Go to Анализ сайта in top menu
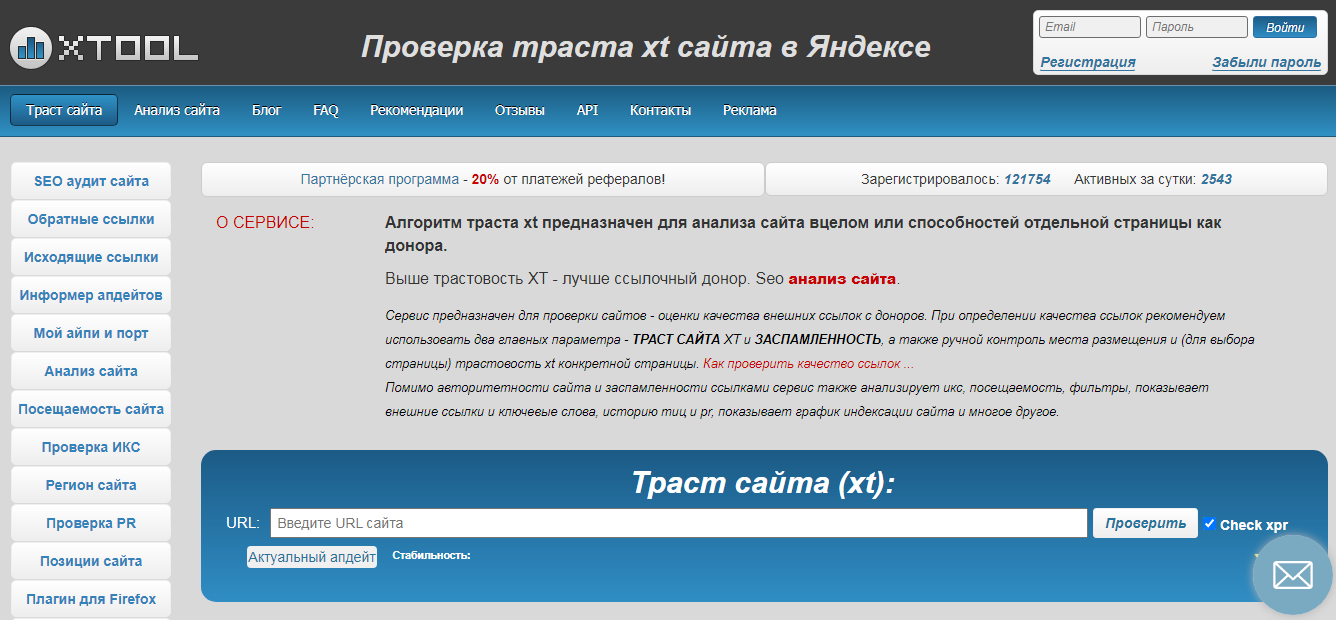The height and width of the screenshot is (620, 1336). (x=177, y=110)
